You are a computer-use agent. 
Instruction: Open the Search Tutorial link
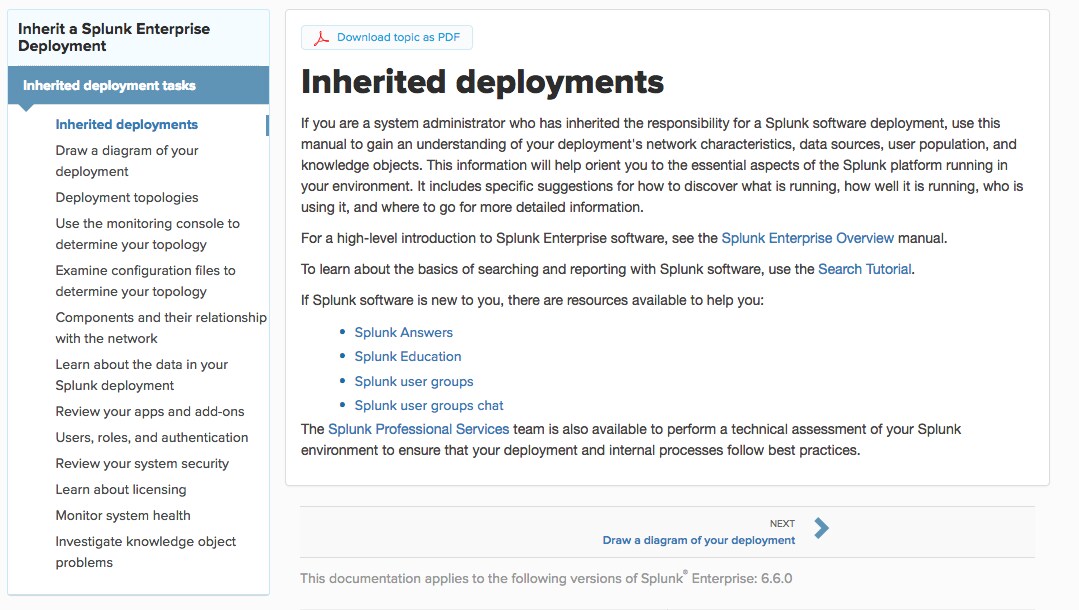click(864, 269)
